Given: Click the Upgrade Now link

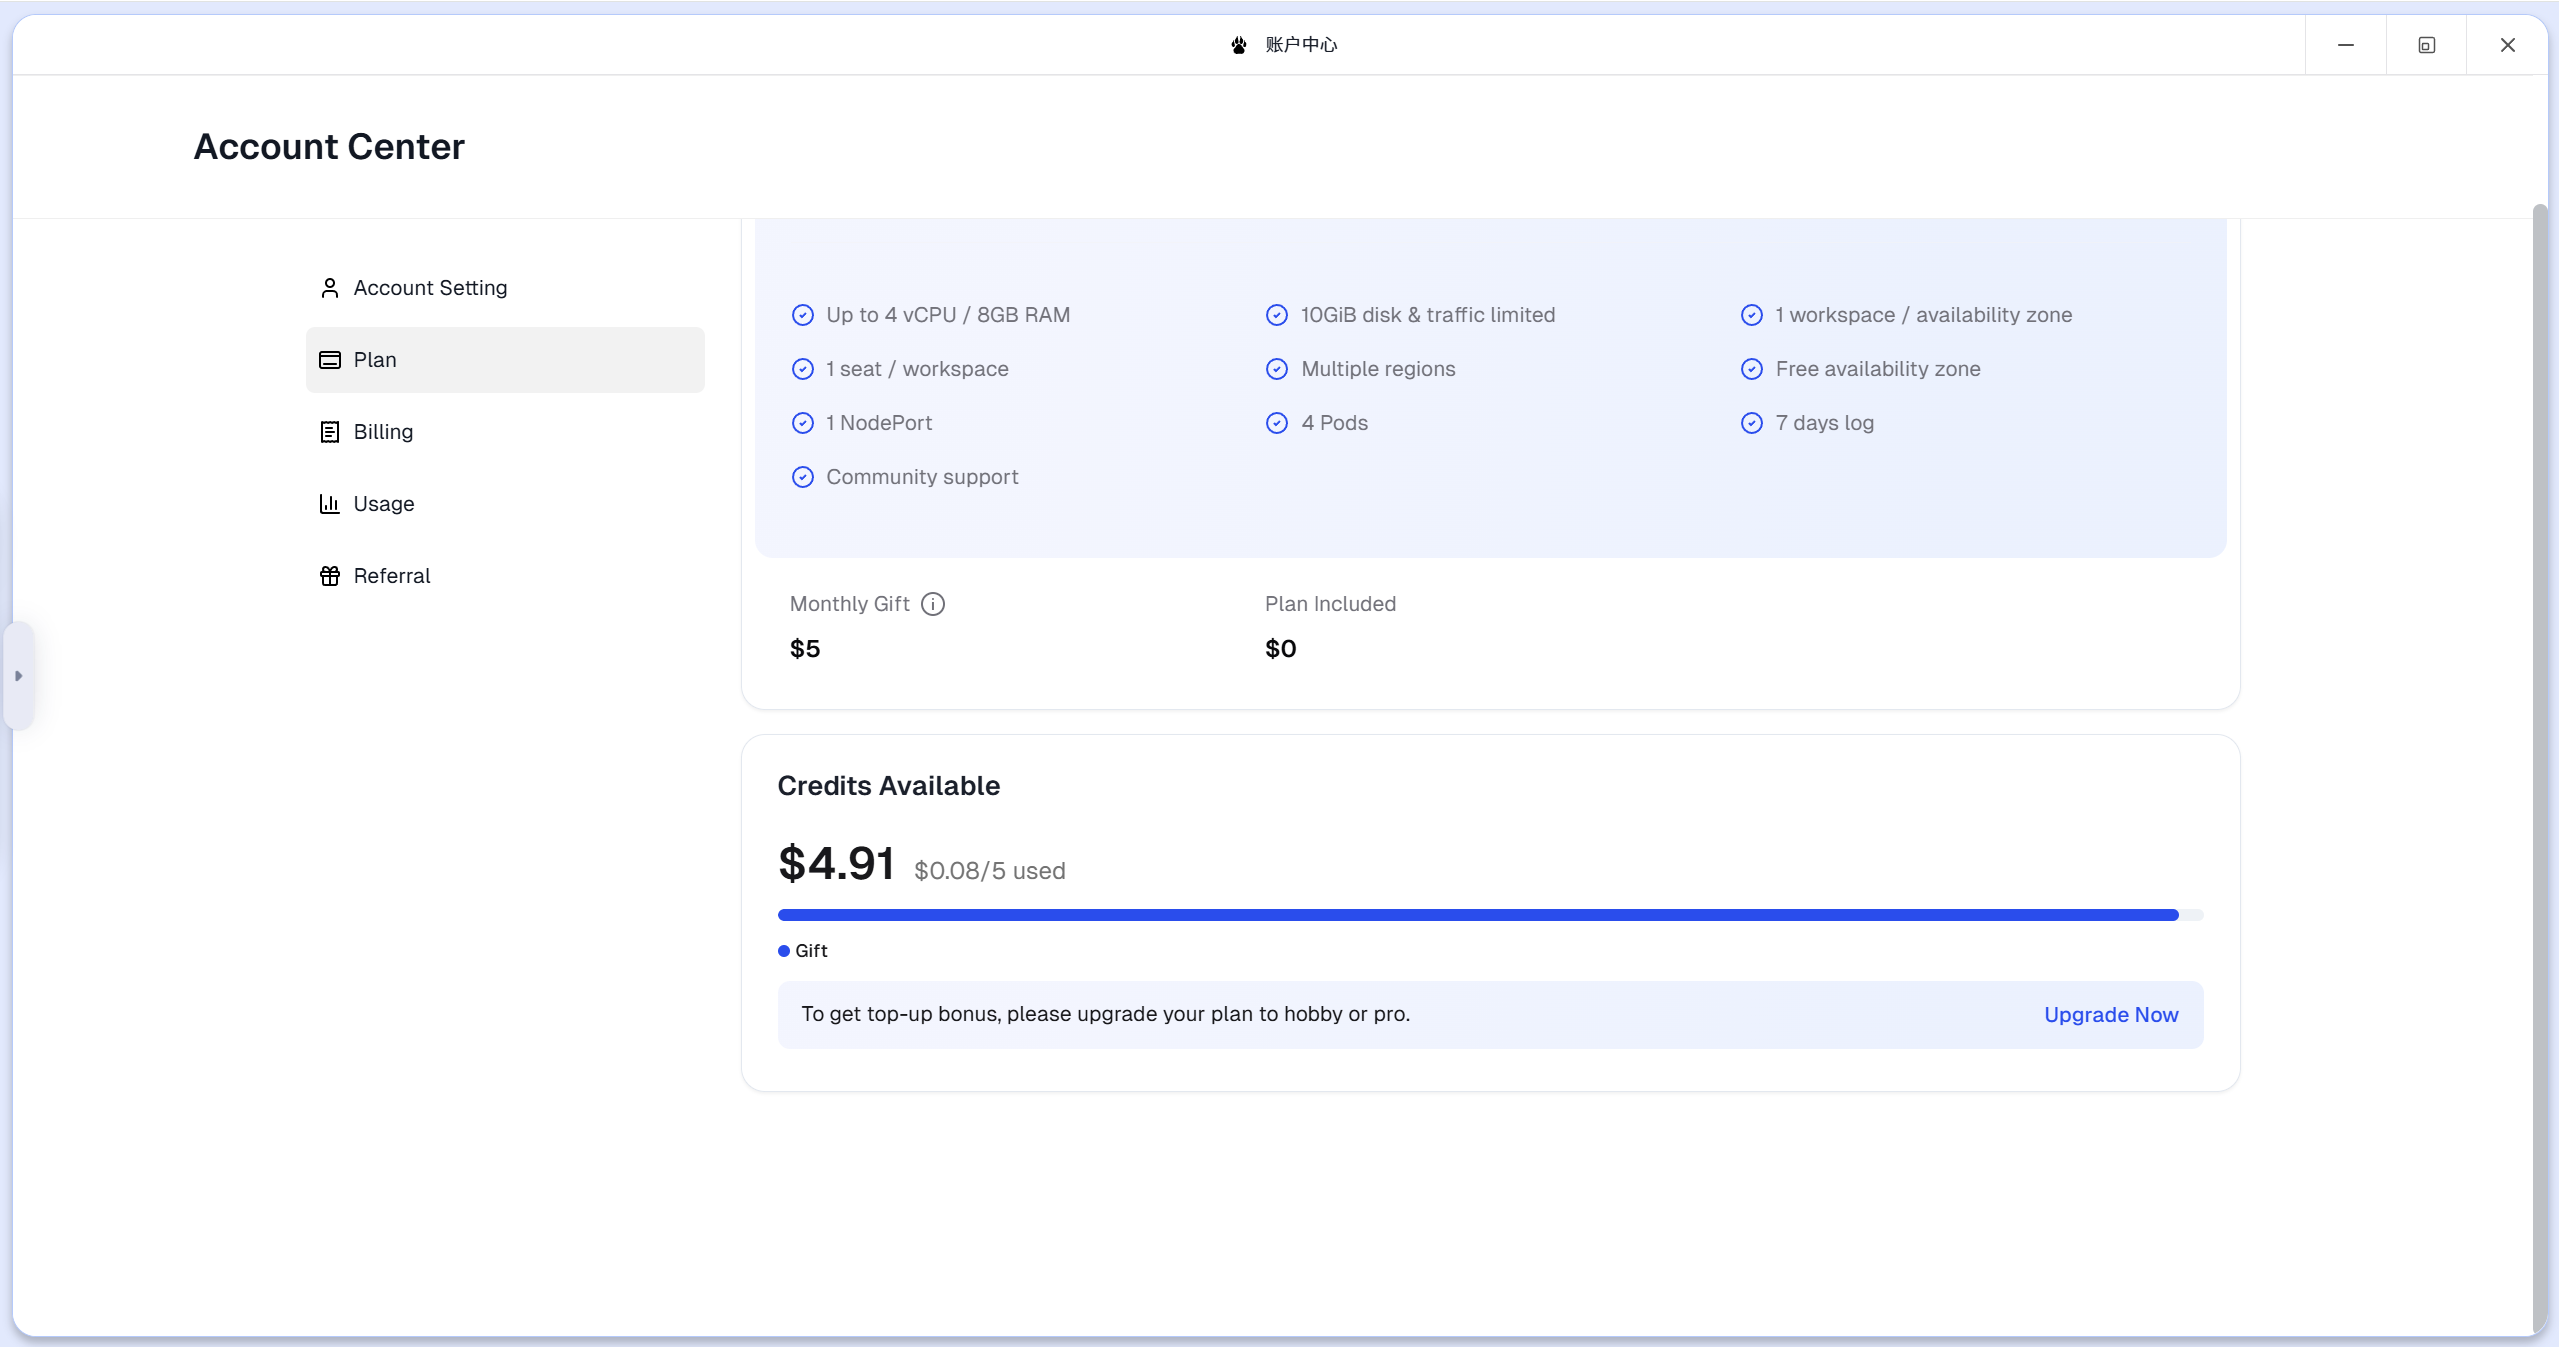Looking at the screenshot, I should 2110,1015.
